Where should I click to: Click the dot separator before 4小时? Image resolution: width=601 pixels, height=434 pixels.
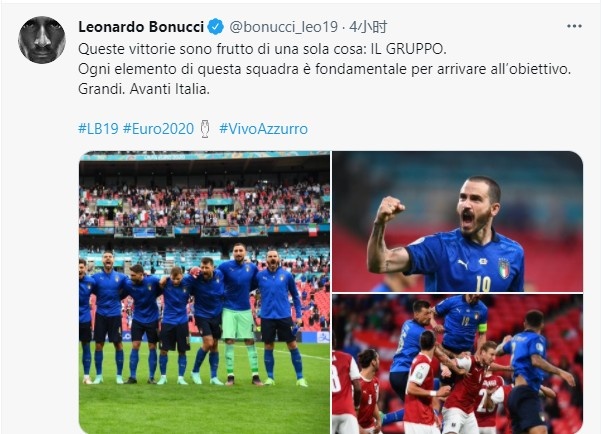pos(343,27)
